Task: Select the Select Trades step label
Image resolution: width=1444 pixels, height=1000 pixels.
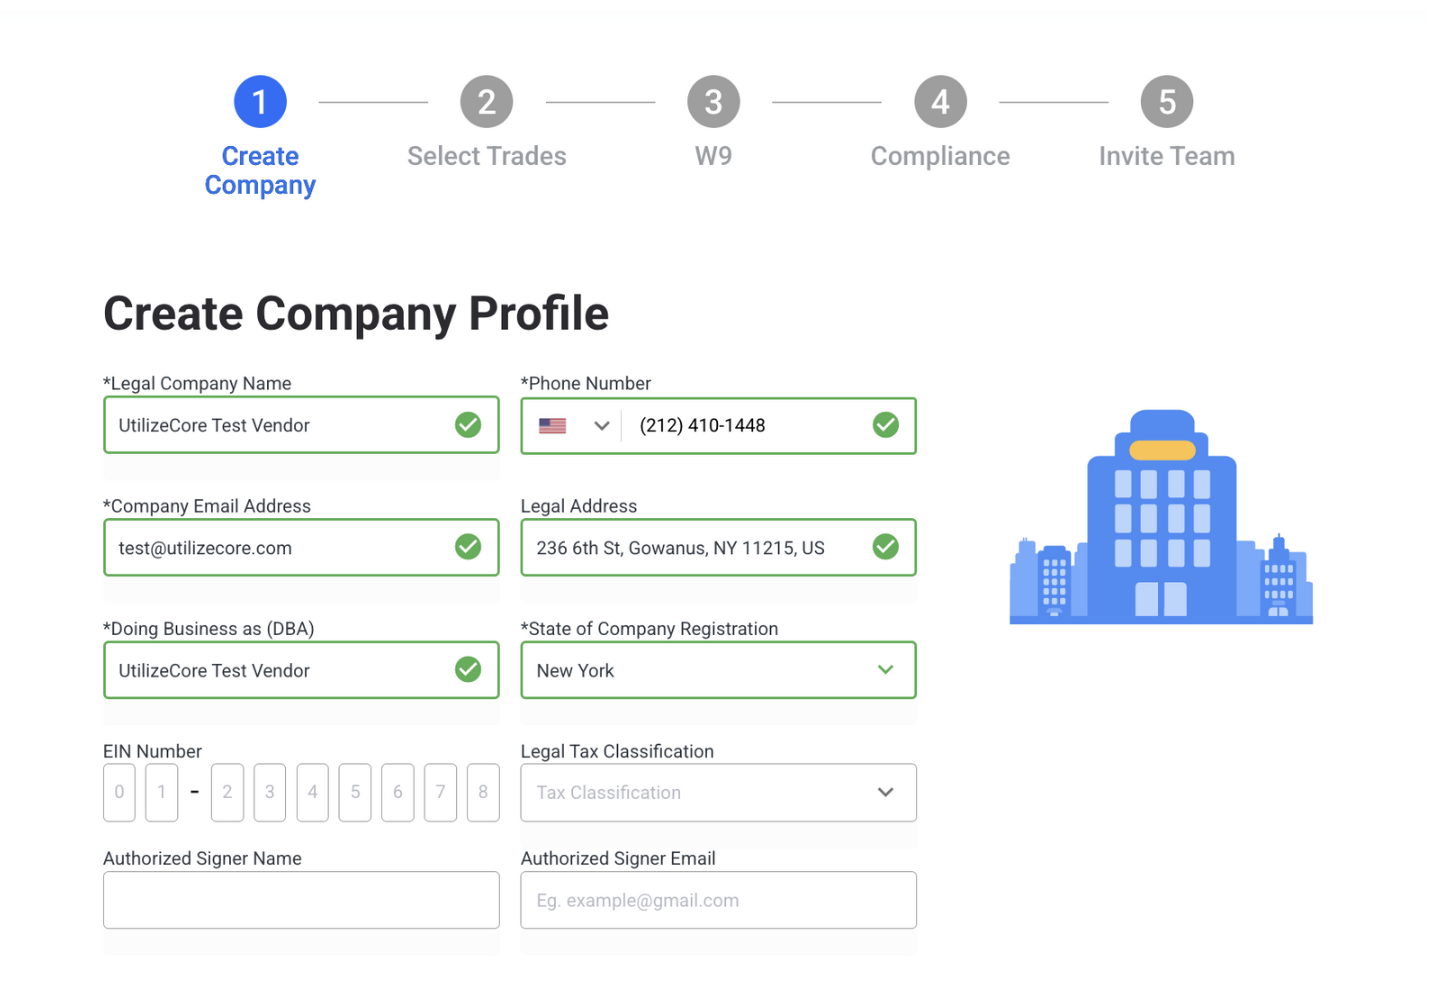Action: pyautogui.click(x=487, y=156)
